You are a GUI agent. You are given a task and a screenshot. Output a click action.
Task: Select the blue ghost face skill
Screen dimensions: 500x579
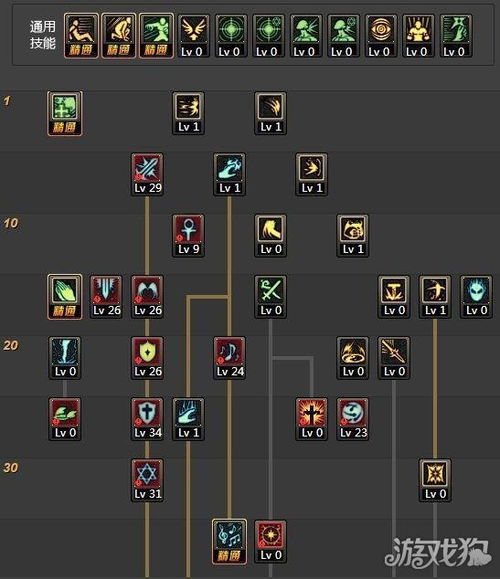click(476, 297)
